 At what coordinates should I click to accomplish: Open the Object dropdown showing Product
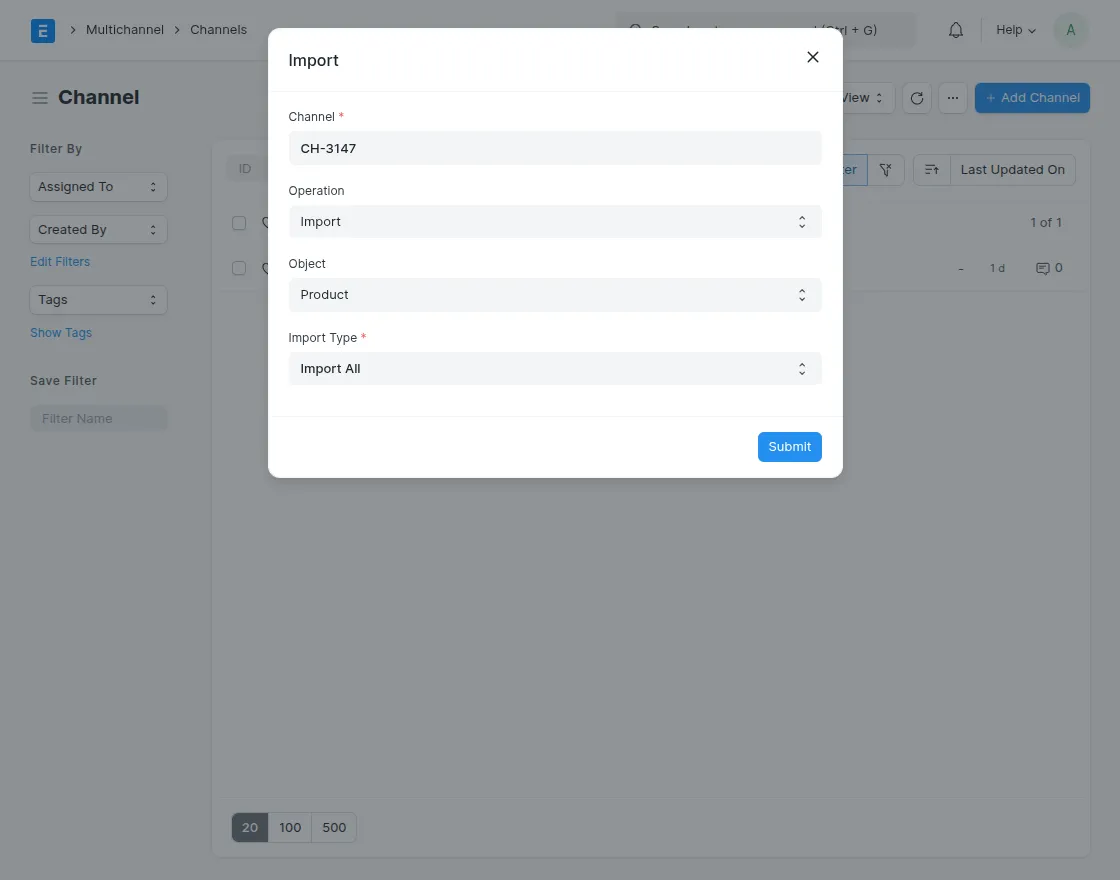554,294
